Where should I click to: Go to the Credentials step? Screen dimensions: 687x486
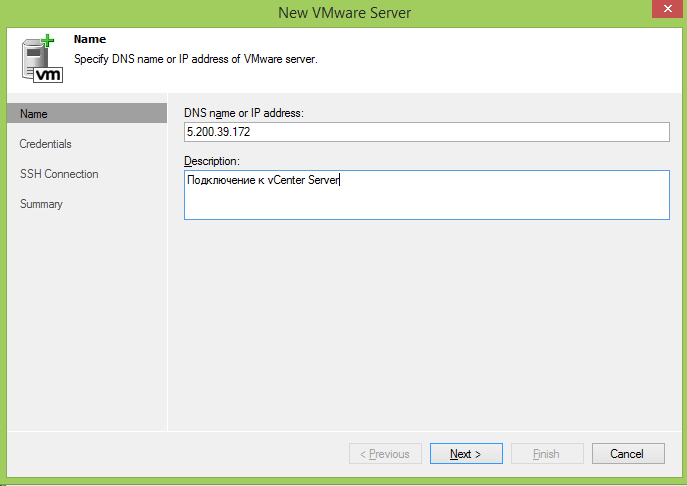click(45, 144)
